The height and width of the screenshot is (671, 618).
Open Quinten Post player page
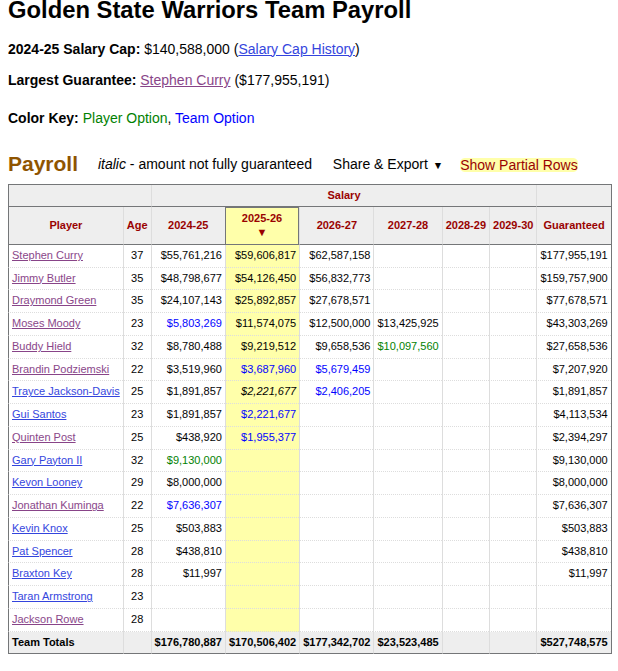(44, 437)
